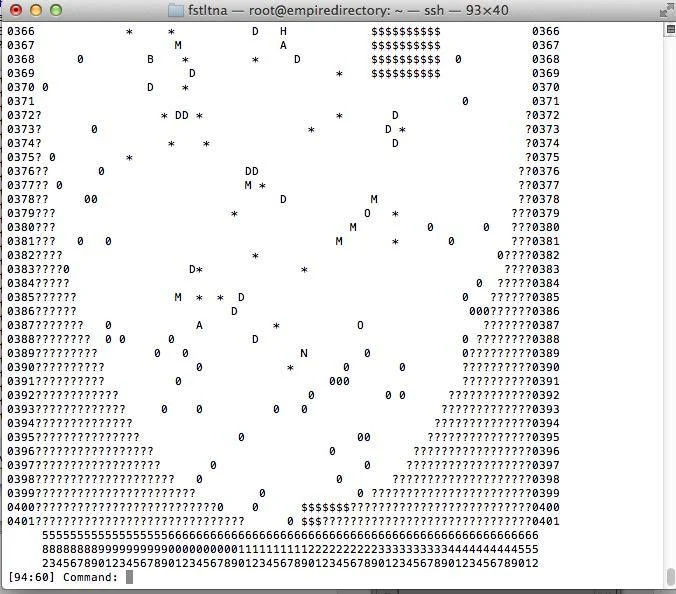Viewport: 676px width, 594px height.
Task: Click the column header row starting '5555'
Action: [x=290, y=535]
